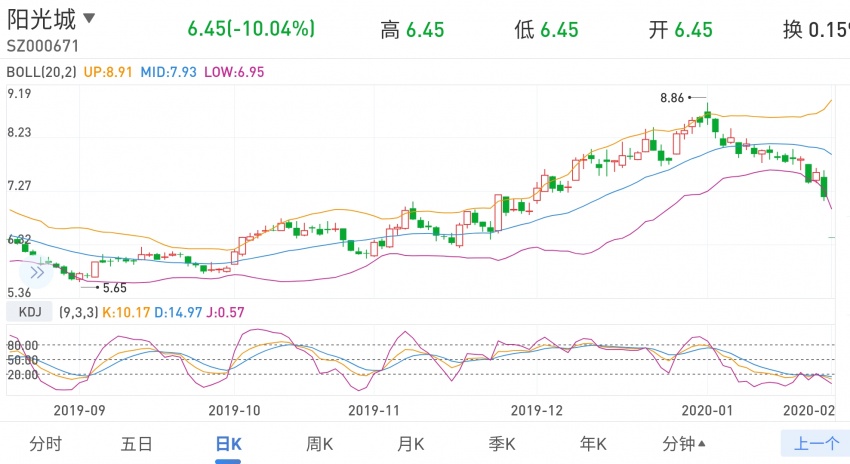Click the 高 6.45 high value
Screen dimensions: 850x464
pos(412,30)
